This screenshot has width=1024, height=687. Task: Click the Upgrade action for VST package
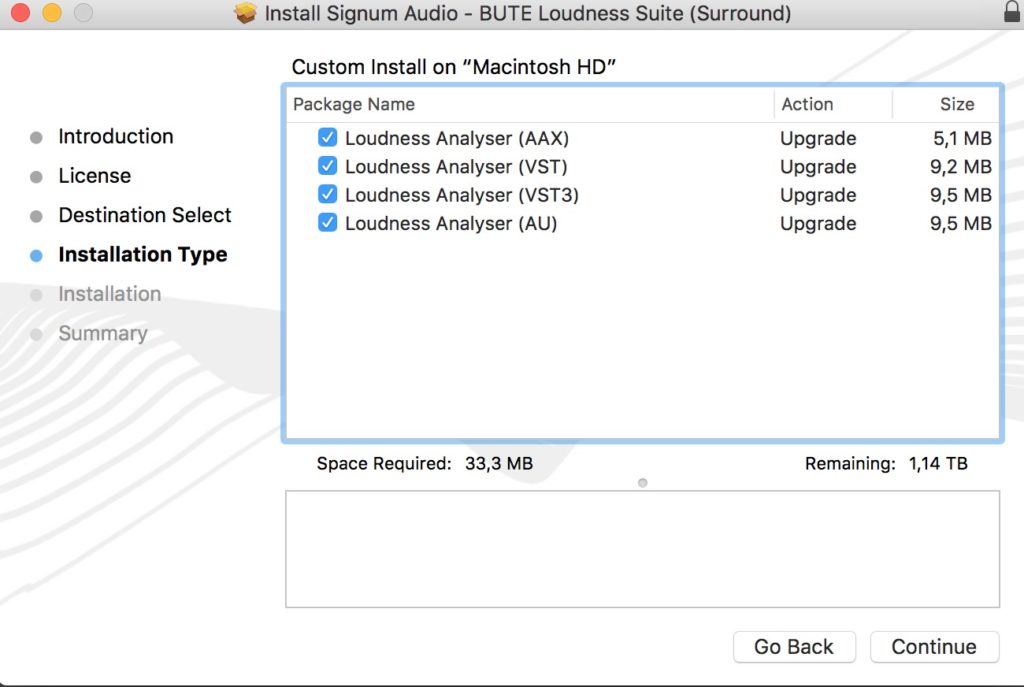(818, 167)
